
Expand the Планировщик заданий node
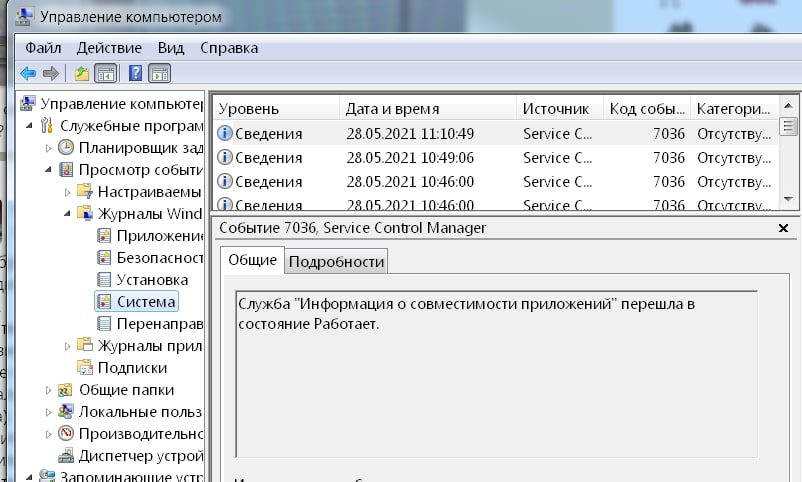[x=49, y=148]
